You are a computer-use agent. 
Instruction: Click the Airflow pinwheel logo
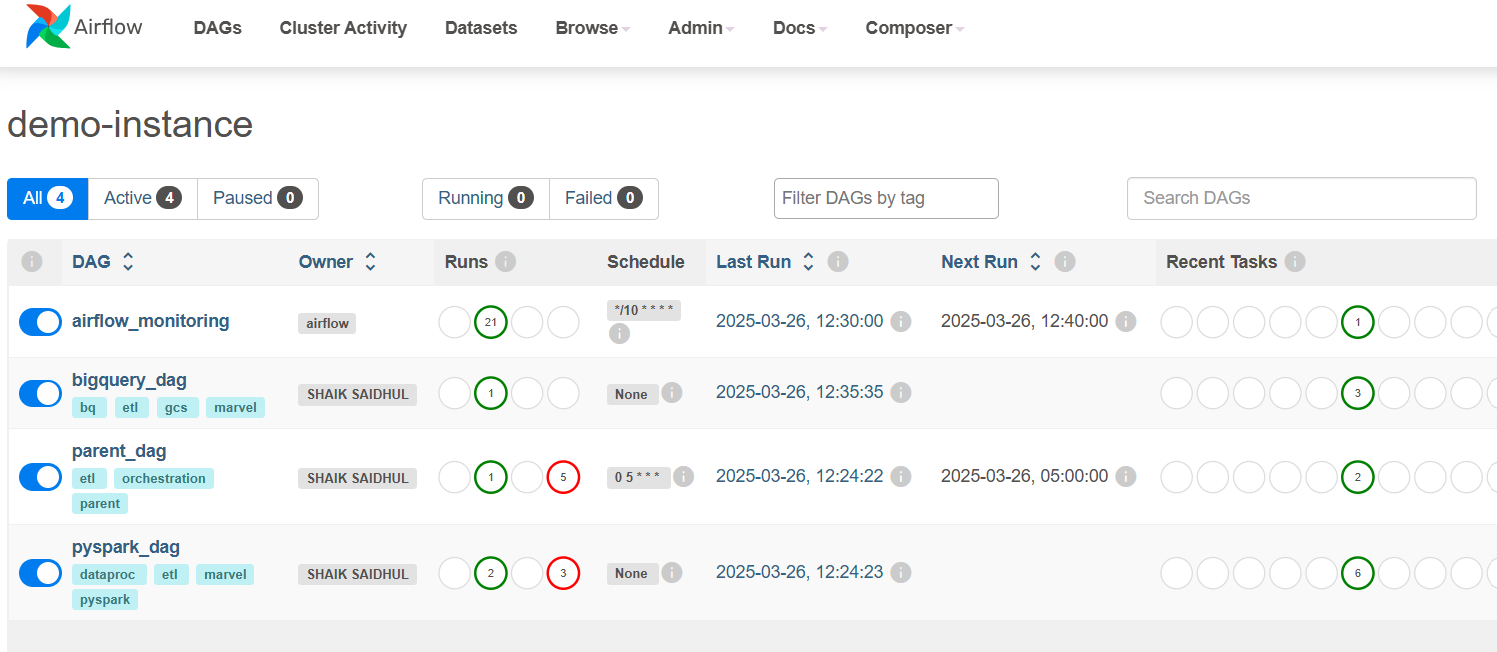(48, 27)
